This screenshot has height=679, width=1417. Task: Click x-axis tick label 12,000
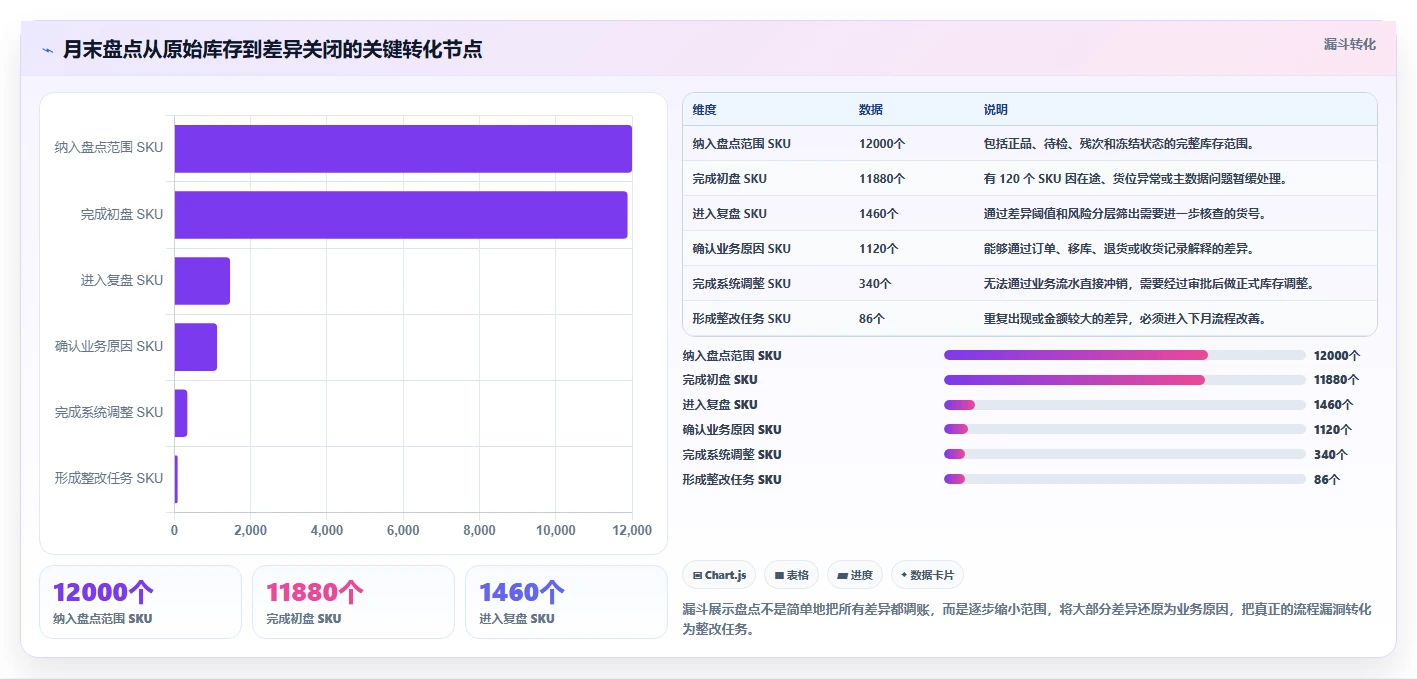click(x=632, y=530)
